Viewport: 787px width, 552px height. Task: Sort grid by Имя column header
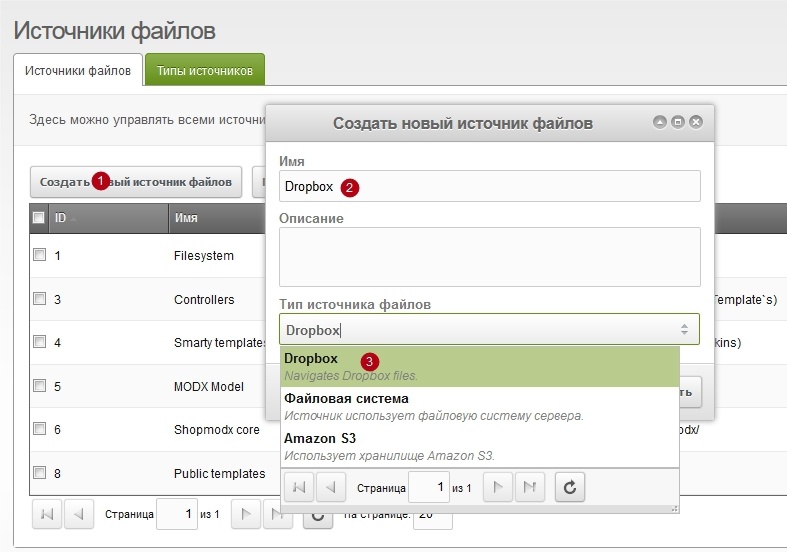pos(217,218)
